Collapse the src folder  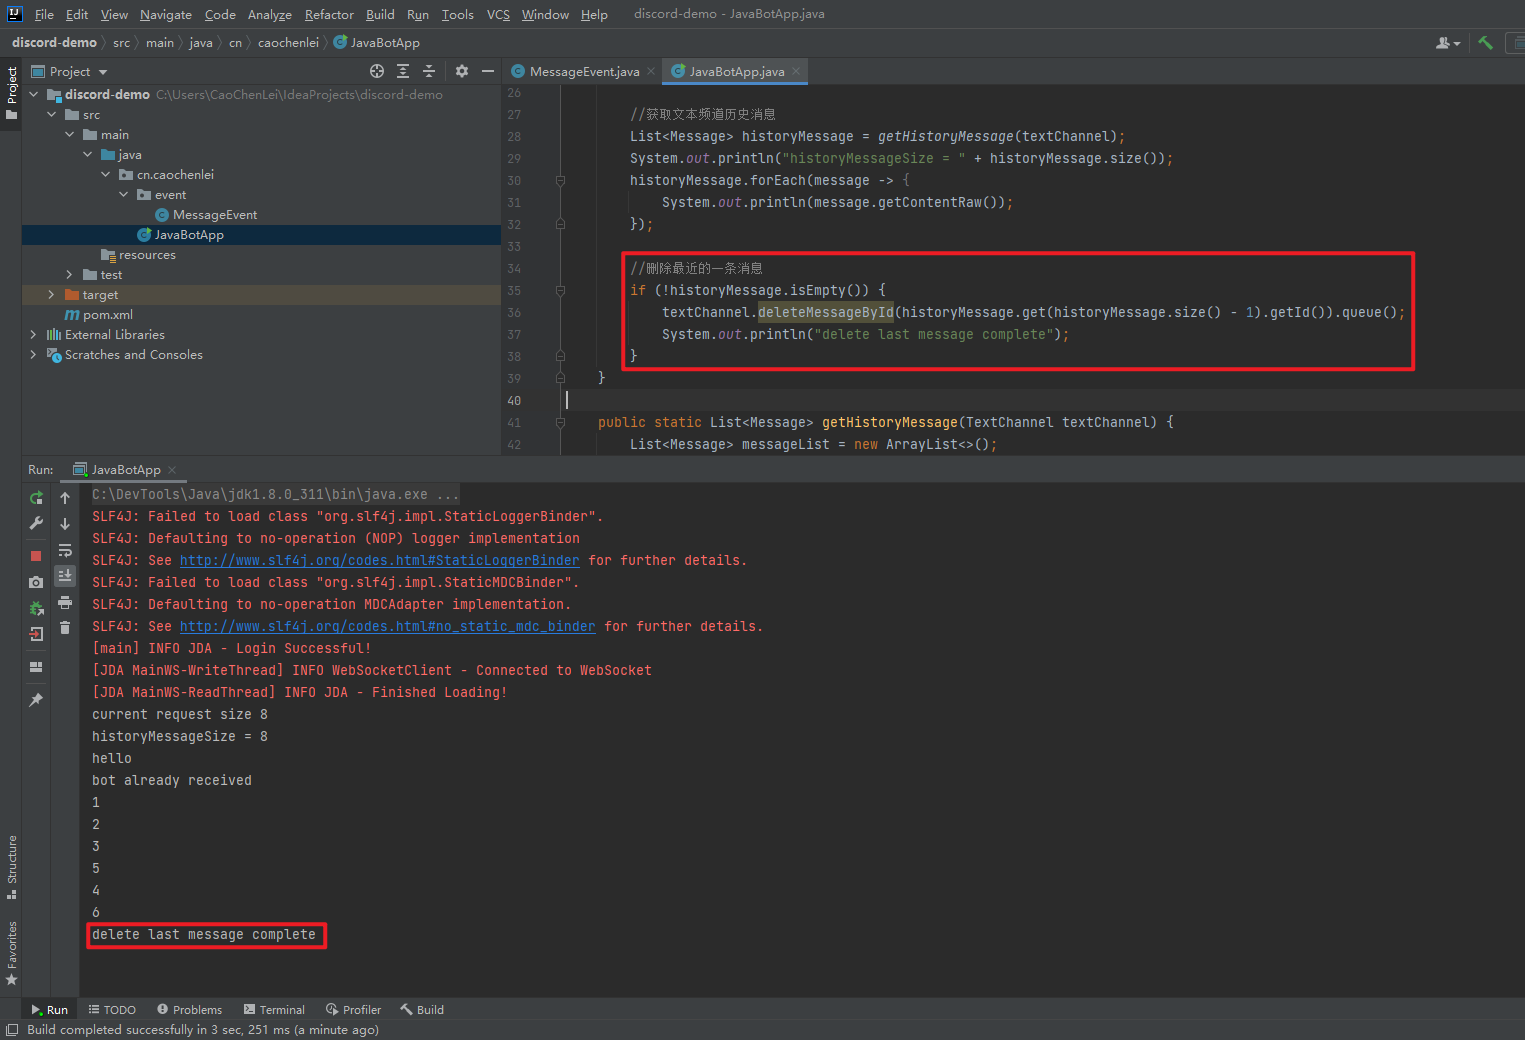[x=52, y=115]
